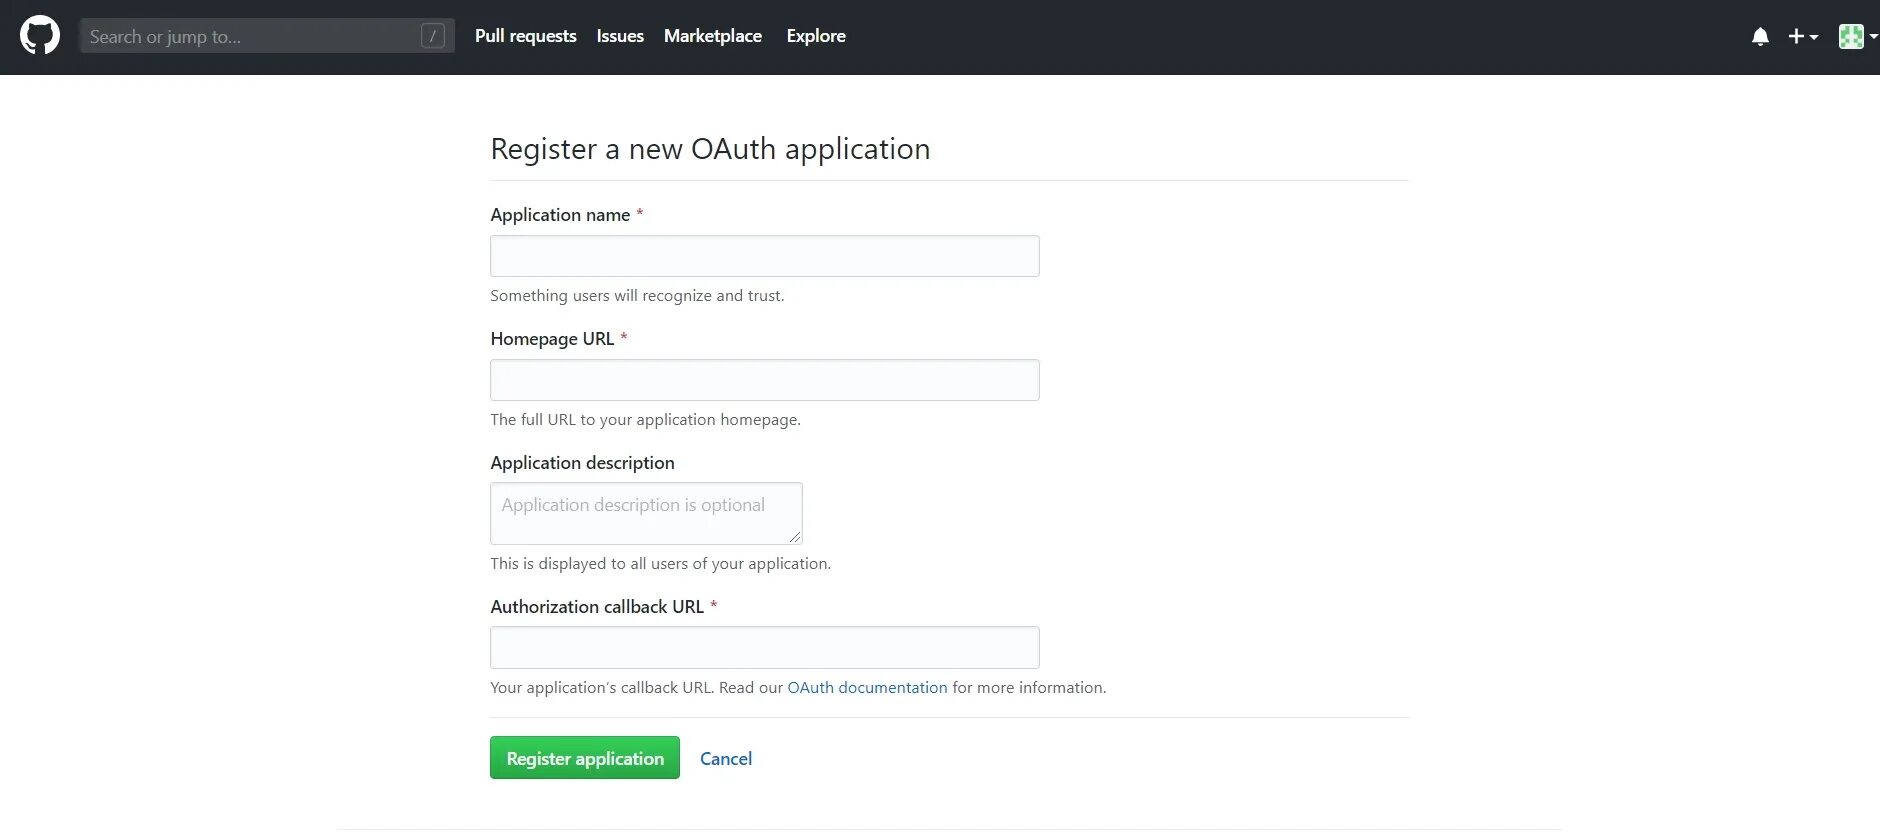1880x839 pixels.
Task: Grab the description box resize handle
Action: coord(795,537)
